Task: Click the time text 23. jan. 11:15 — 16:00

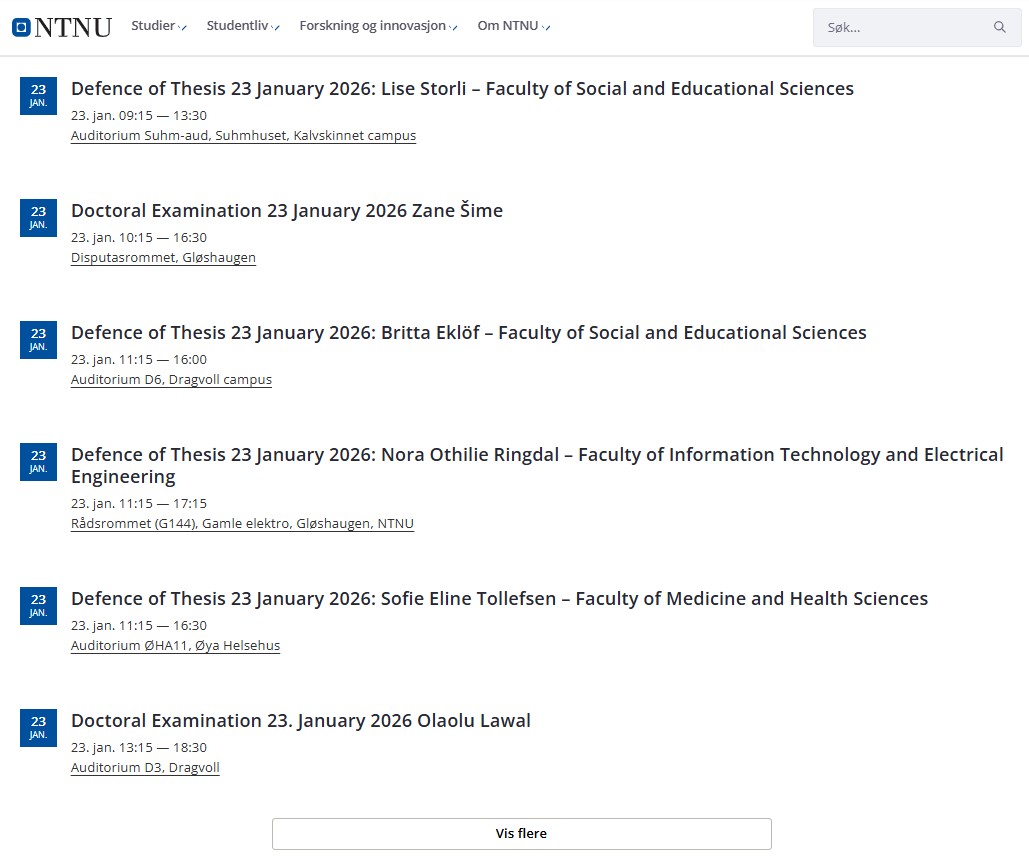Action: pos(138,359)
